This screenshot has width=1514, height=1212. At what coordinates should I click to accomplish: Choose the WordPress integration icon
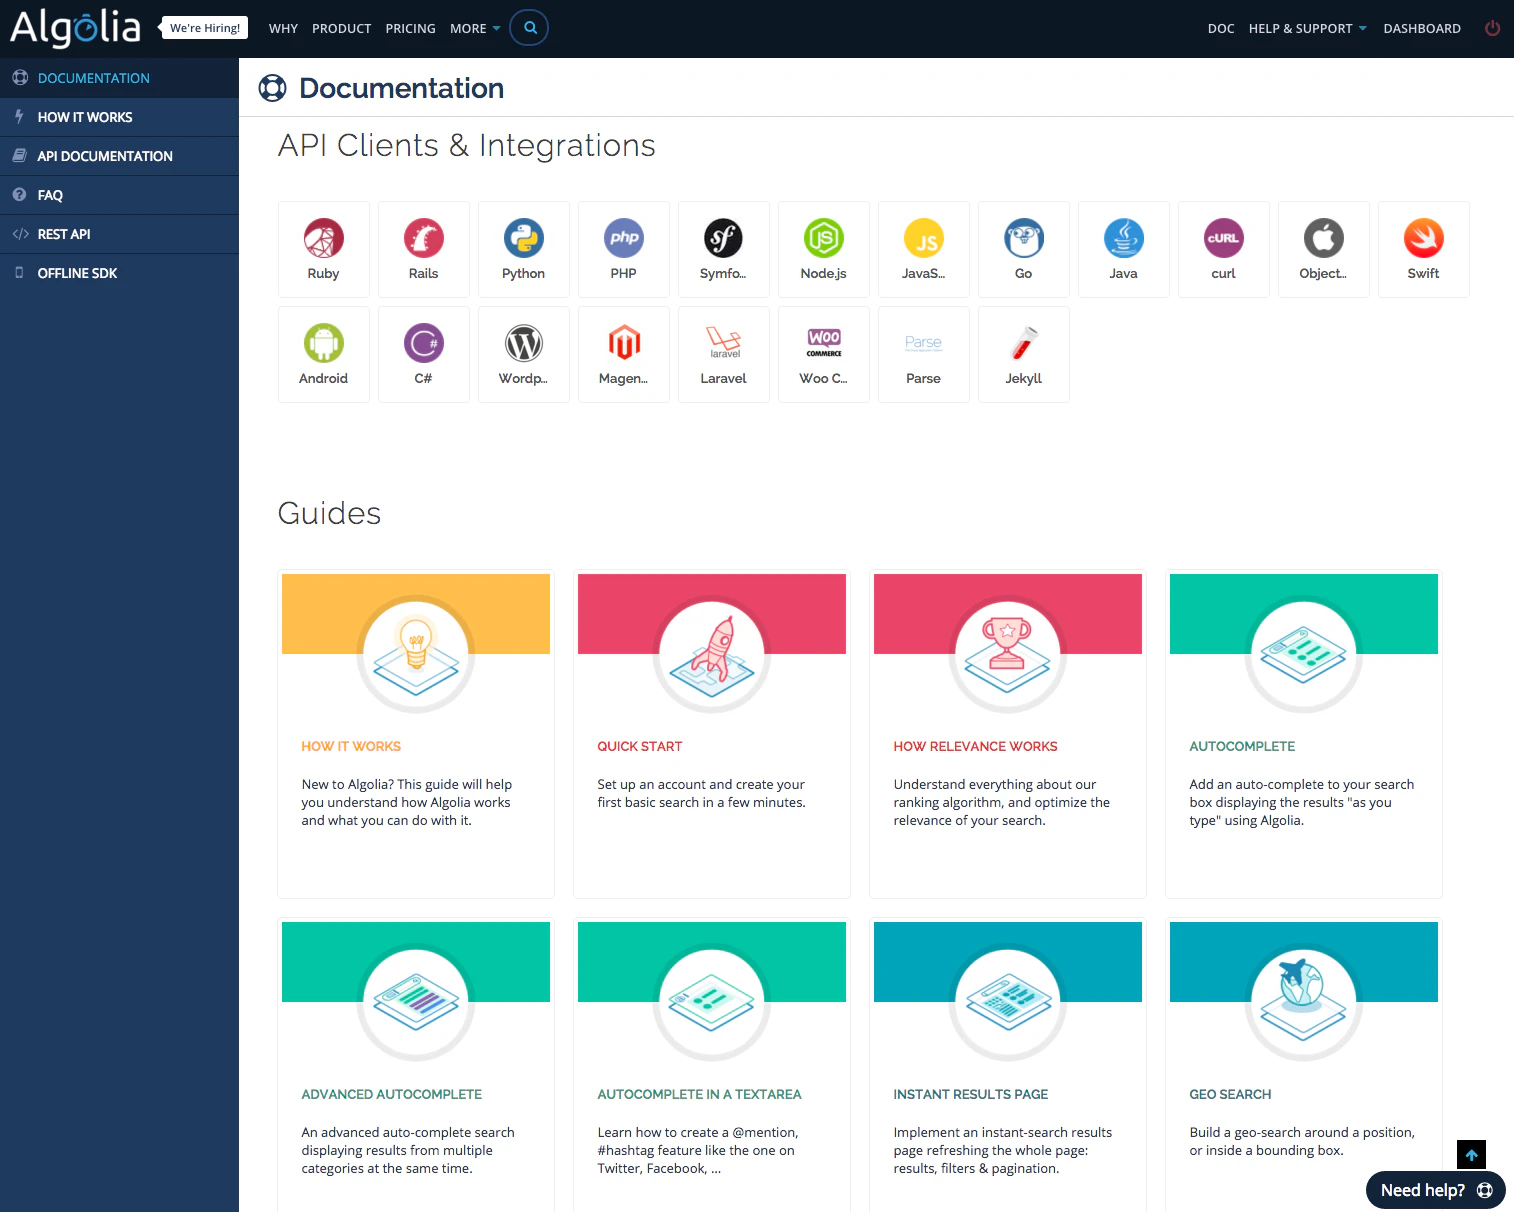pos(523,344)
